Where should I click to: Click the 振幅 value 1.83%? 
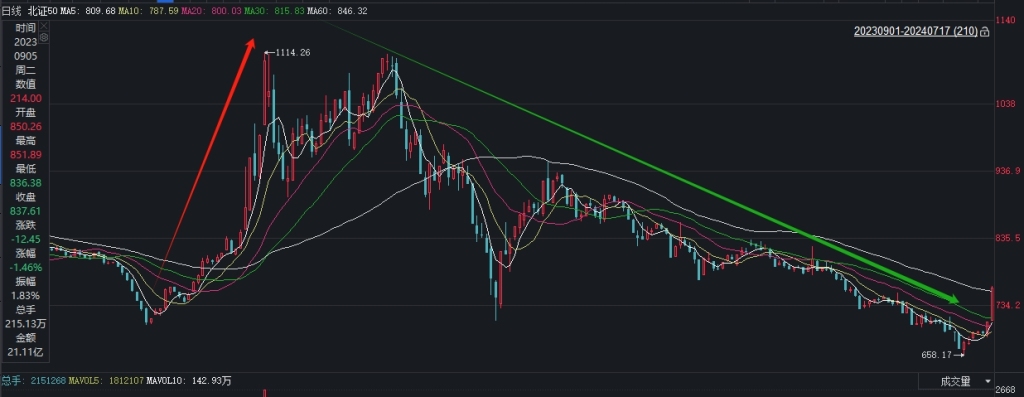tap(26, 295)
